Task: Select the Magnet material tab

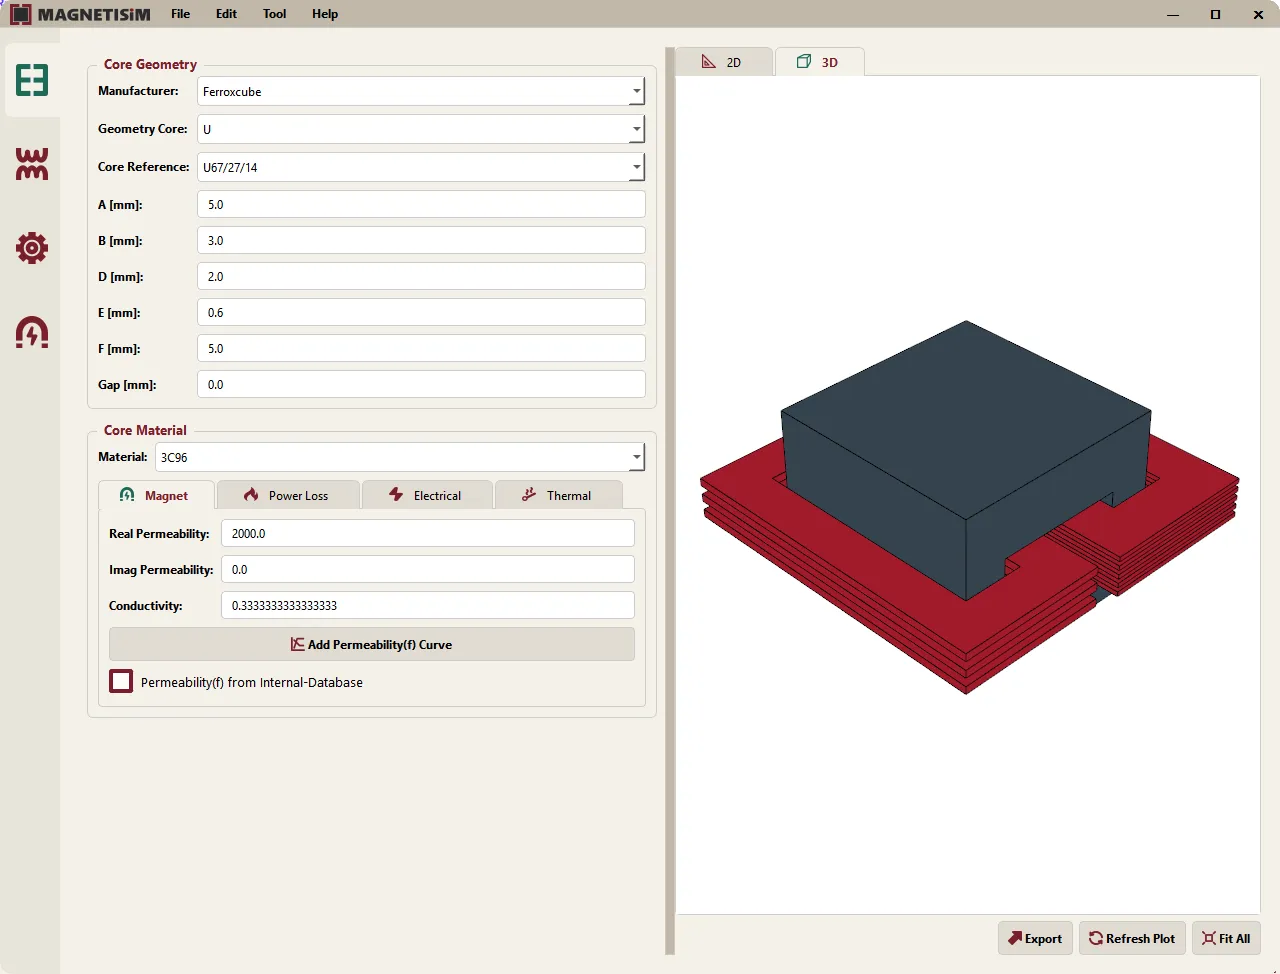Action: pyautogui.click(x=156, y=495)
